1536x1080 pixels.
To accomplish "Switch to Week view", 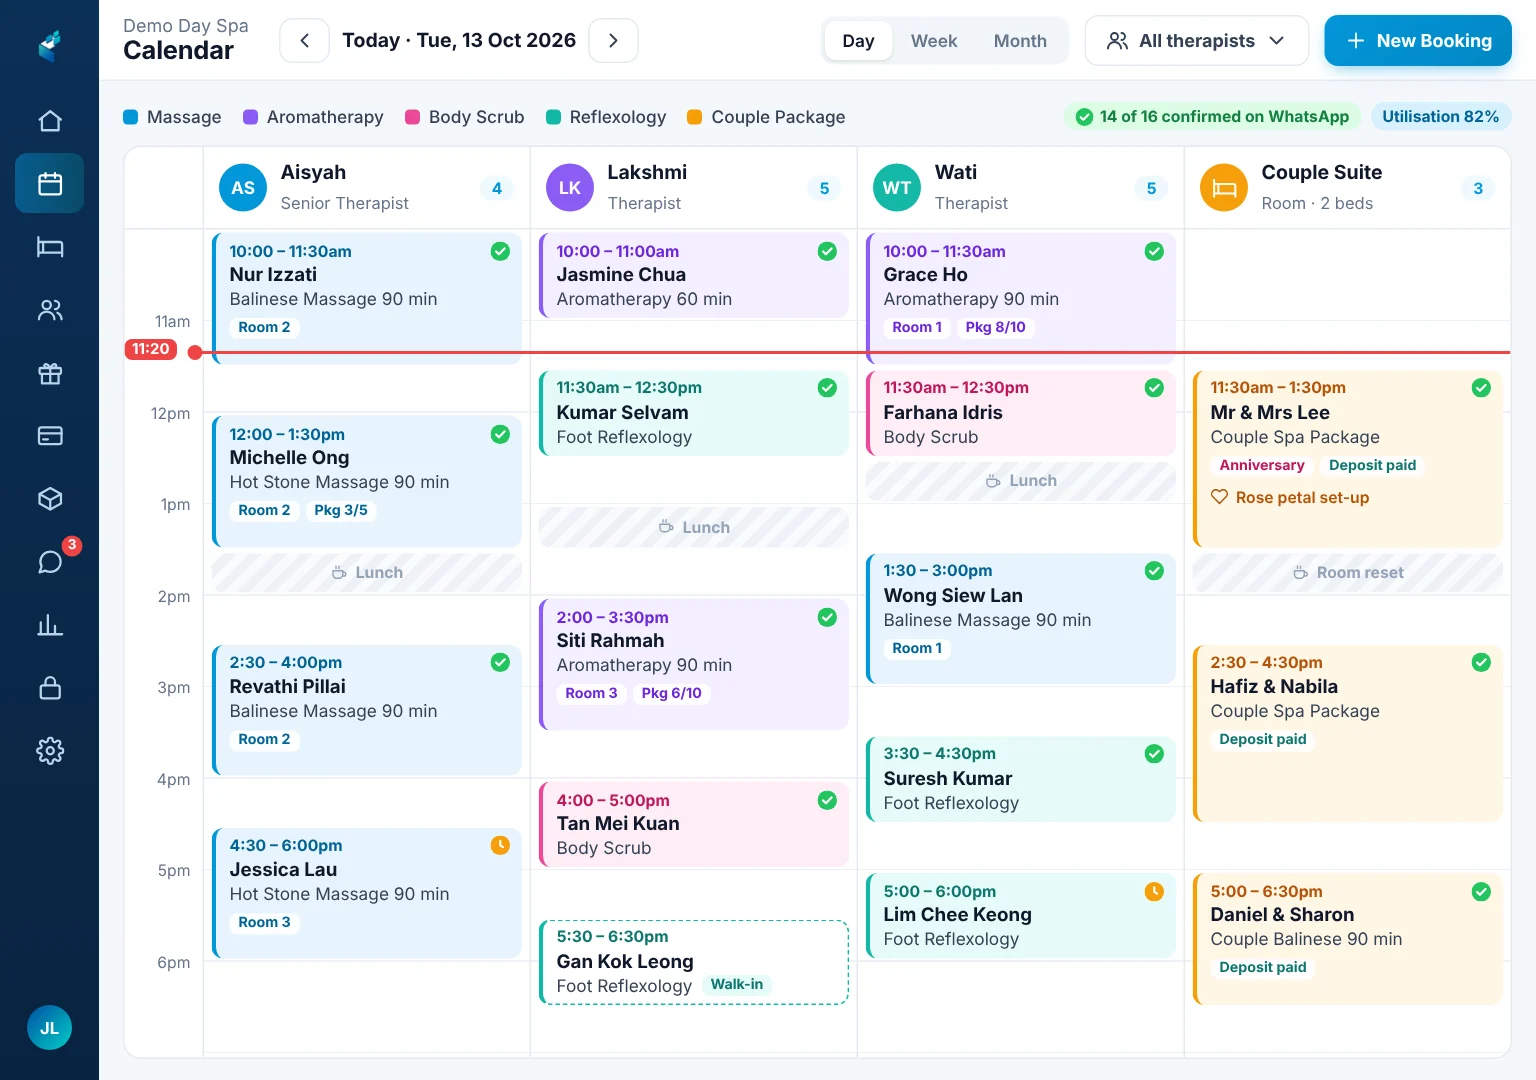I will (934, 41).
